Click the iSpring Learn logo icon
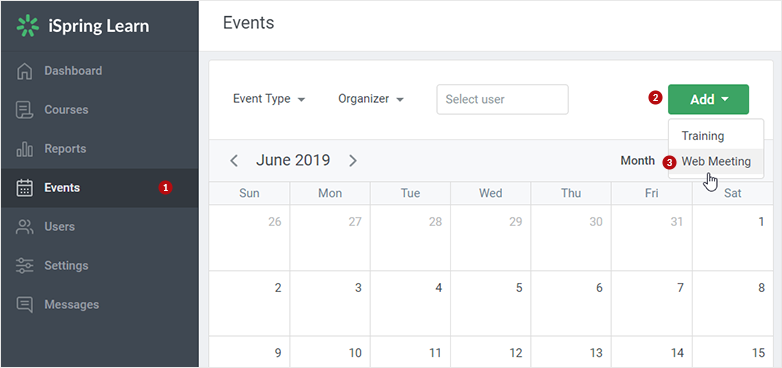Screen dimensions: 782x368 [x=27, y=26]
